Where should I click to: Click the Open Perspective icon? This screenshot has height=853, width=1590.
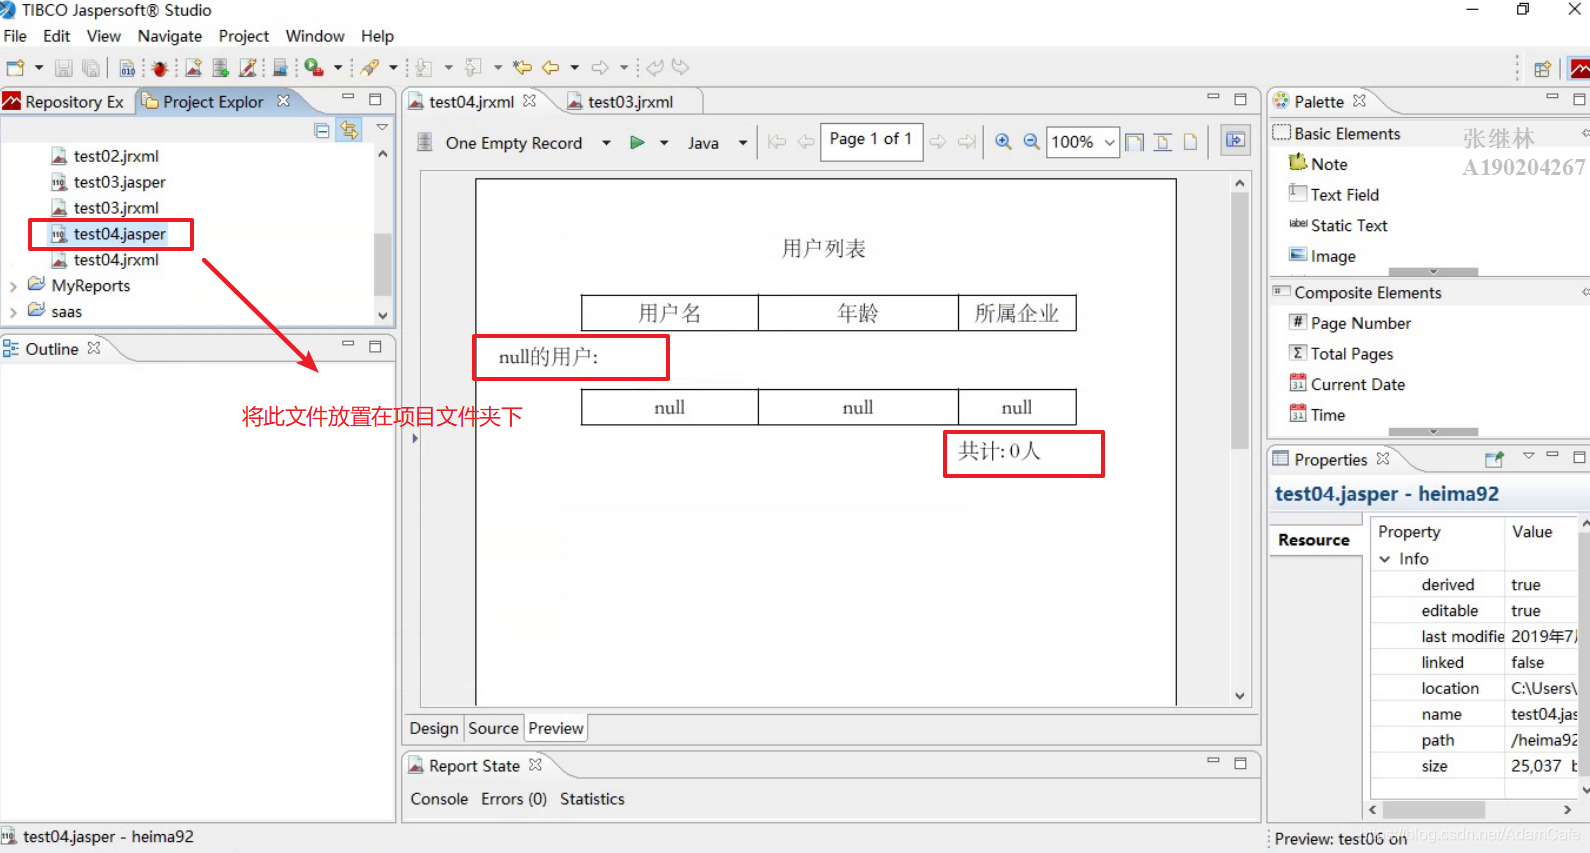pyautogui.click(x=1542, y=69)
